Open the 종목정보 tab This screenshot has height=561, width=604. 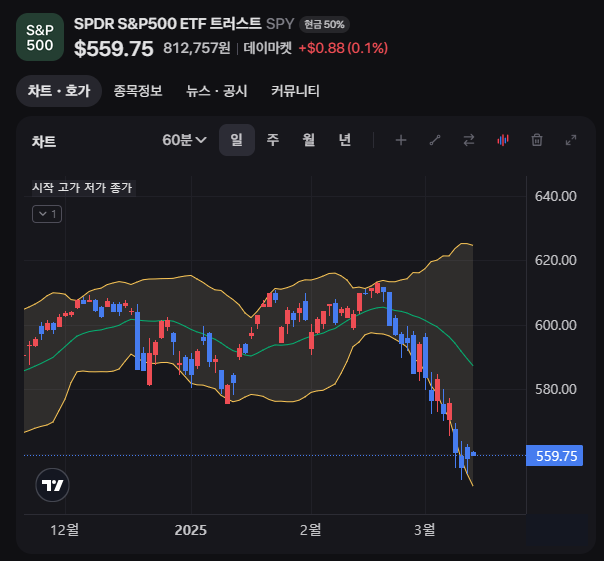click(138, 91)
